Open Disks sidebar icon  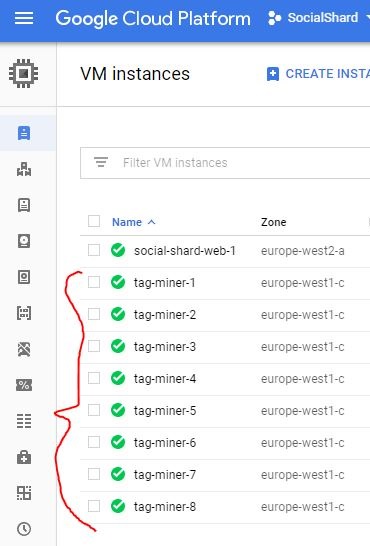[24, 241]
